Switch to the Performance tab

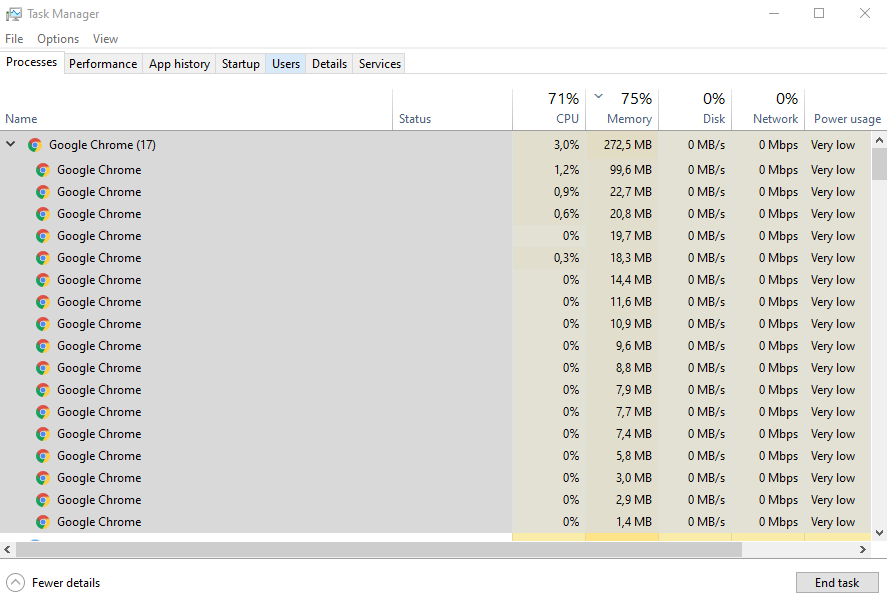(103, 64)
